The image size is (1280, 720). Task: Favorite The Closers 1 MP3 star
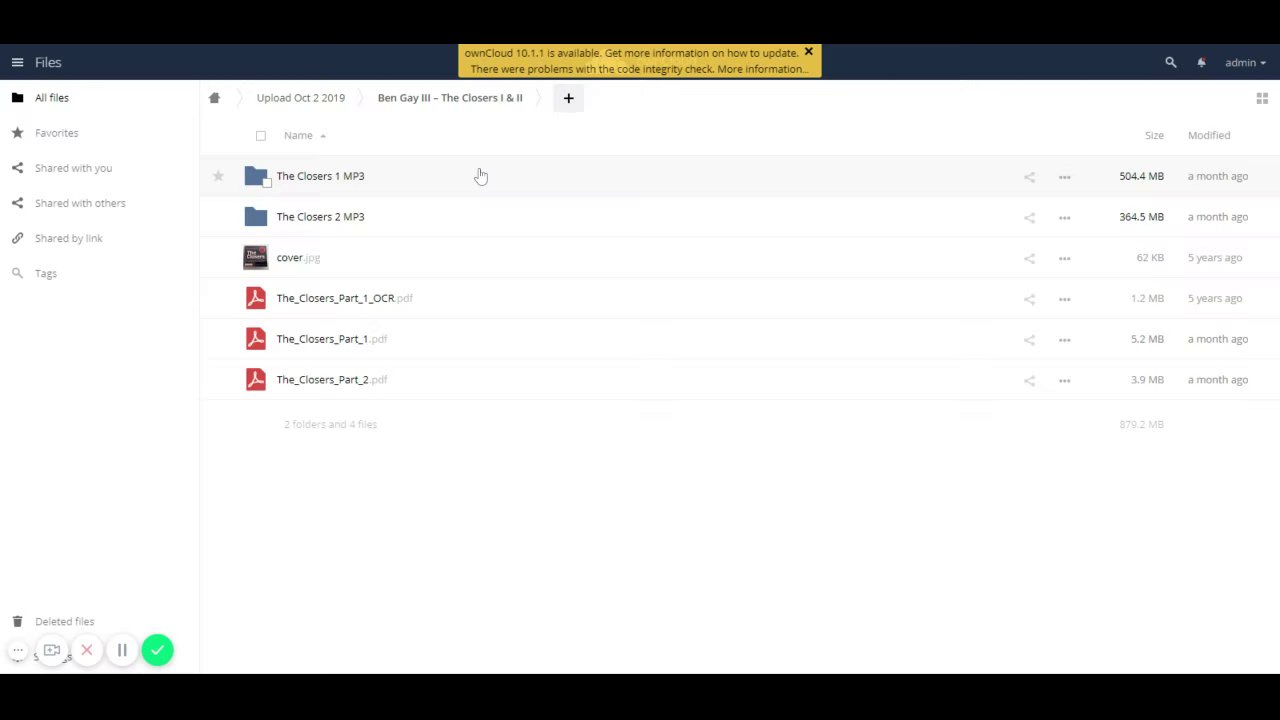pyautogui.click(x=218, y=176)
